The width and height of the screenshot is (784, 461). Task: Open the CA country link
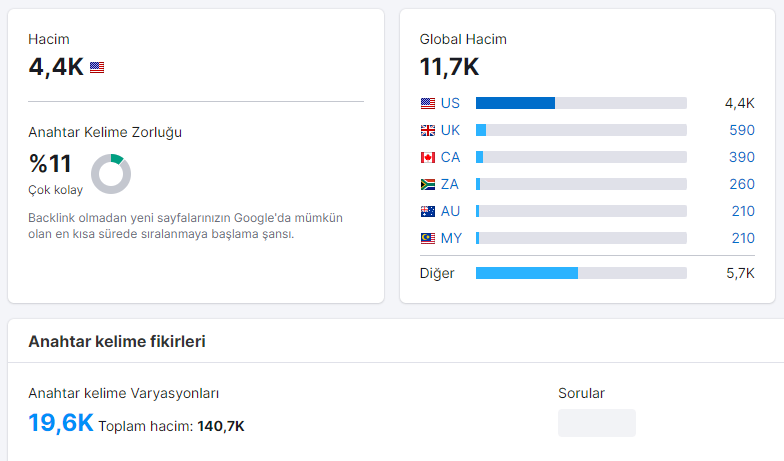pos(450,158)
